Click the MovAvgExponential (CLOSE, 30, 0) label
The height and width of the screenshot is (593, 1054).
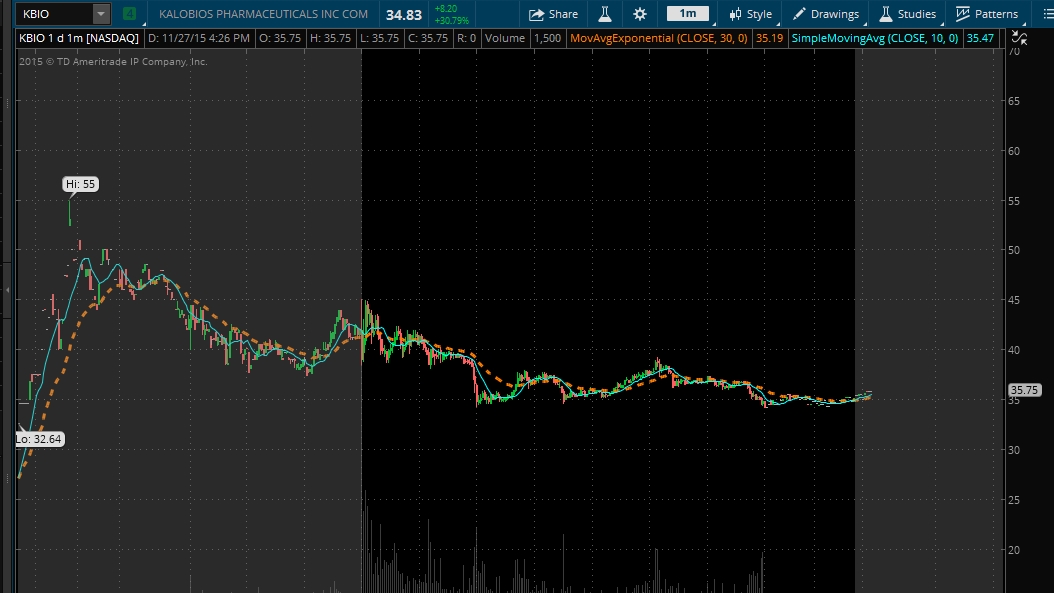coord(659,38)
